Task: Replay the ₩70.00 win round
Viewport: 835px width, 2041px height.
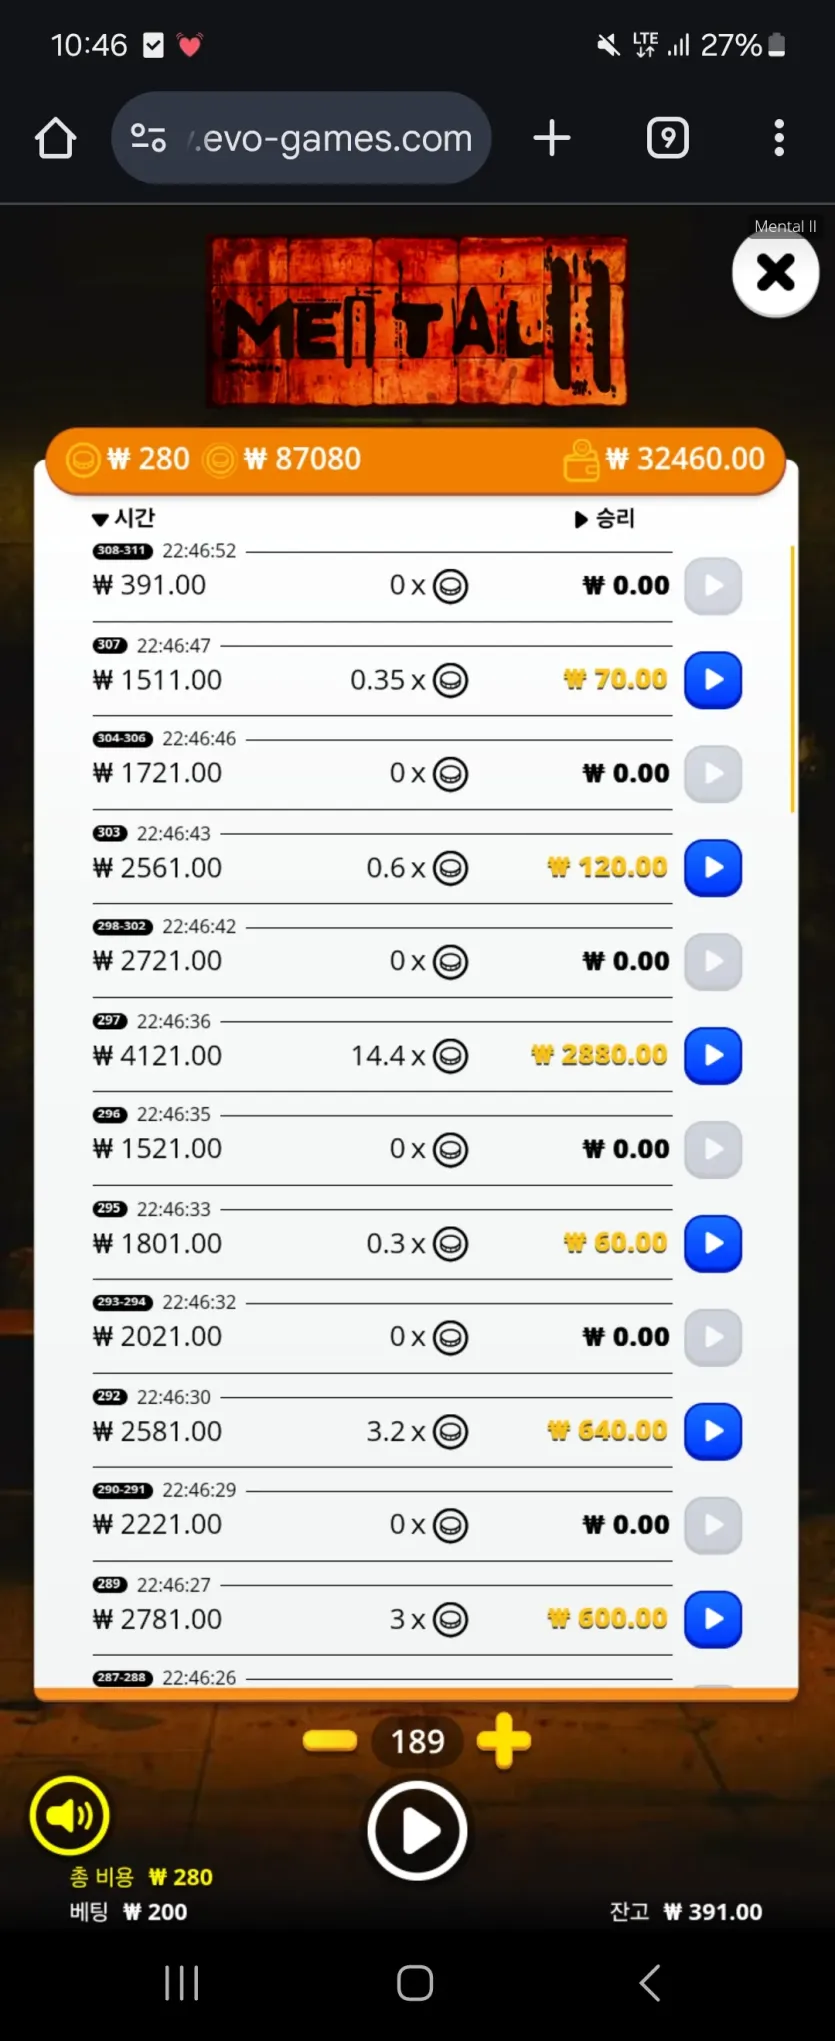Action: (x=713, y=680)
